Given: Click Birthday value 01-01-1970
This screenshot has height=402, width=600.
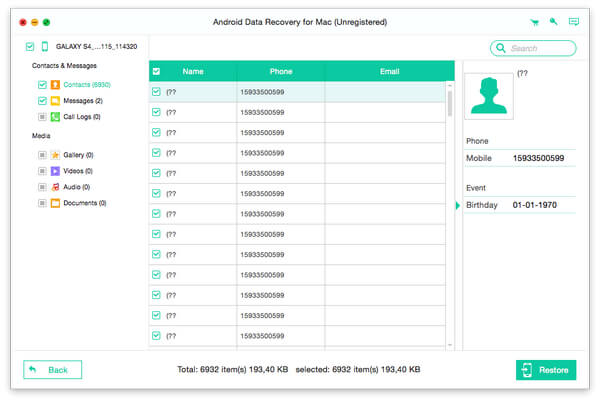Looking at the screenshot, I should click(x=535, y=205).
